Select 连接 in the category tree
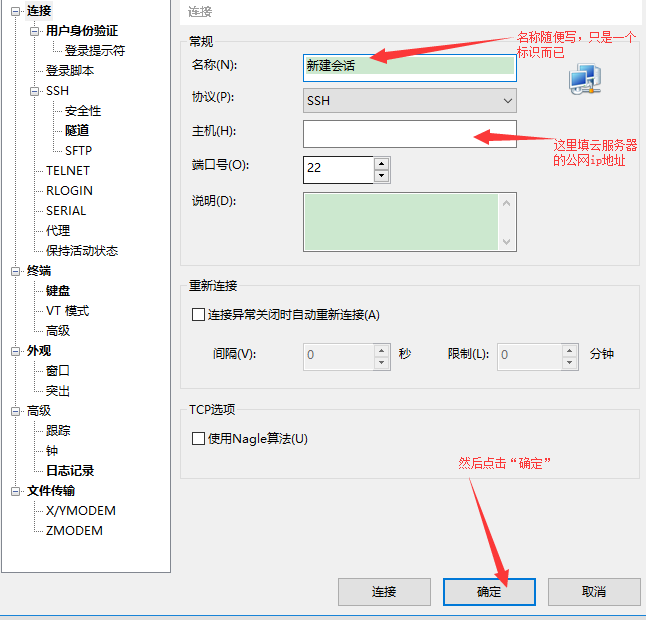 [39, 11]
